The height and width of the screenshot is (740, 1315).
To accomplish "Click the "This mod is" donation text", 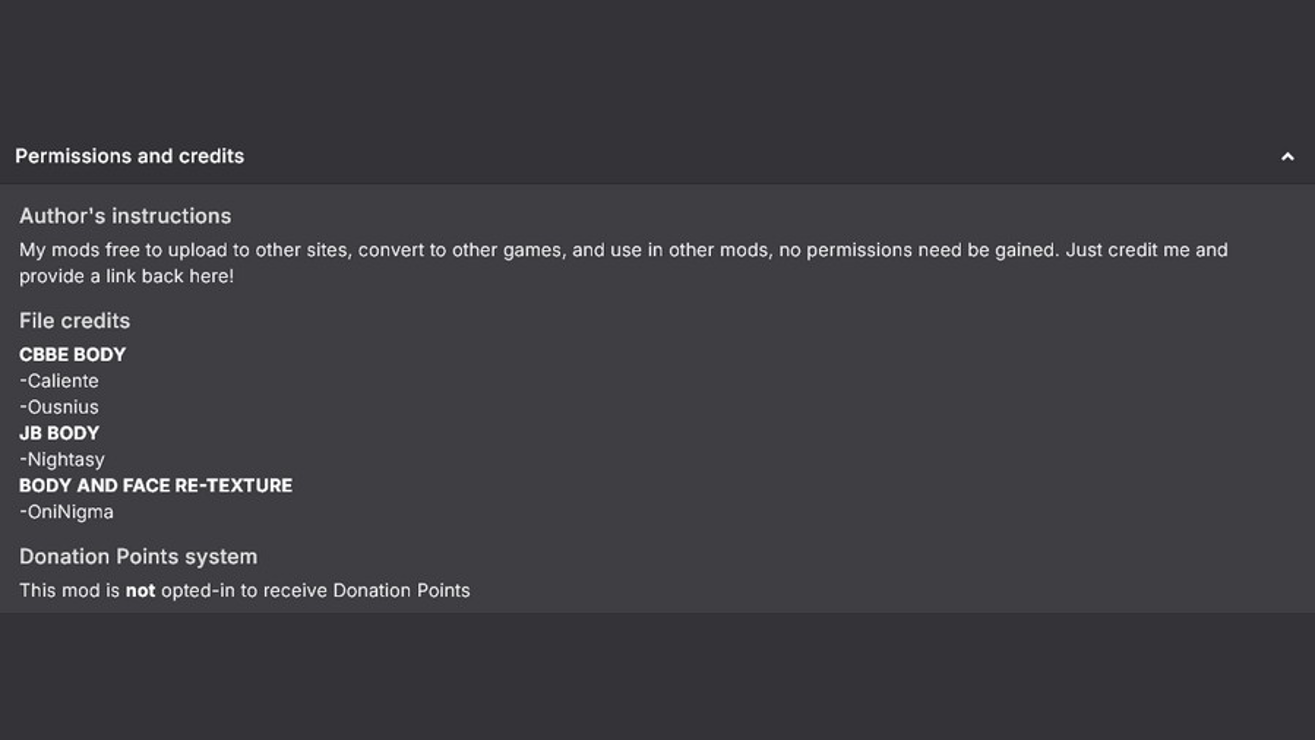I will pyautogui.click(x=69, y=591).
